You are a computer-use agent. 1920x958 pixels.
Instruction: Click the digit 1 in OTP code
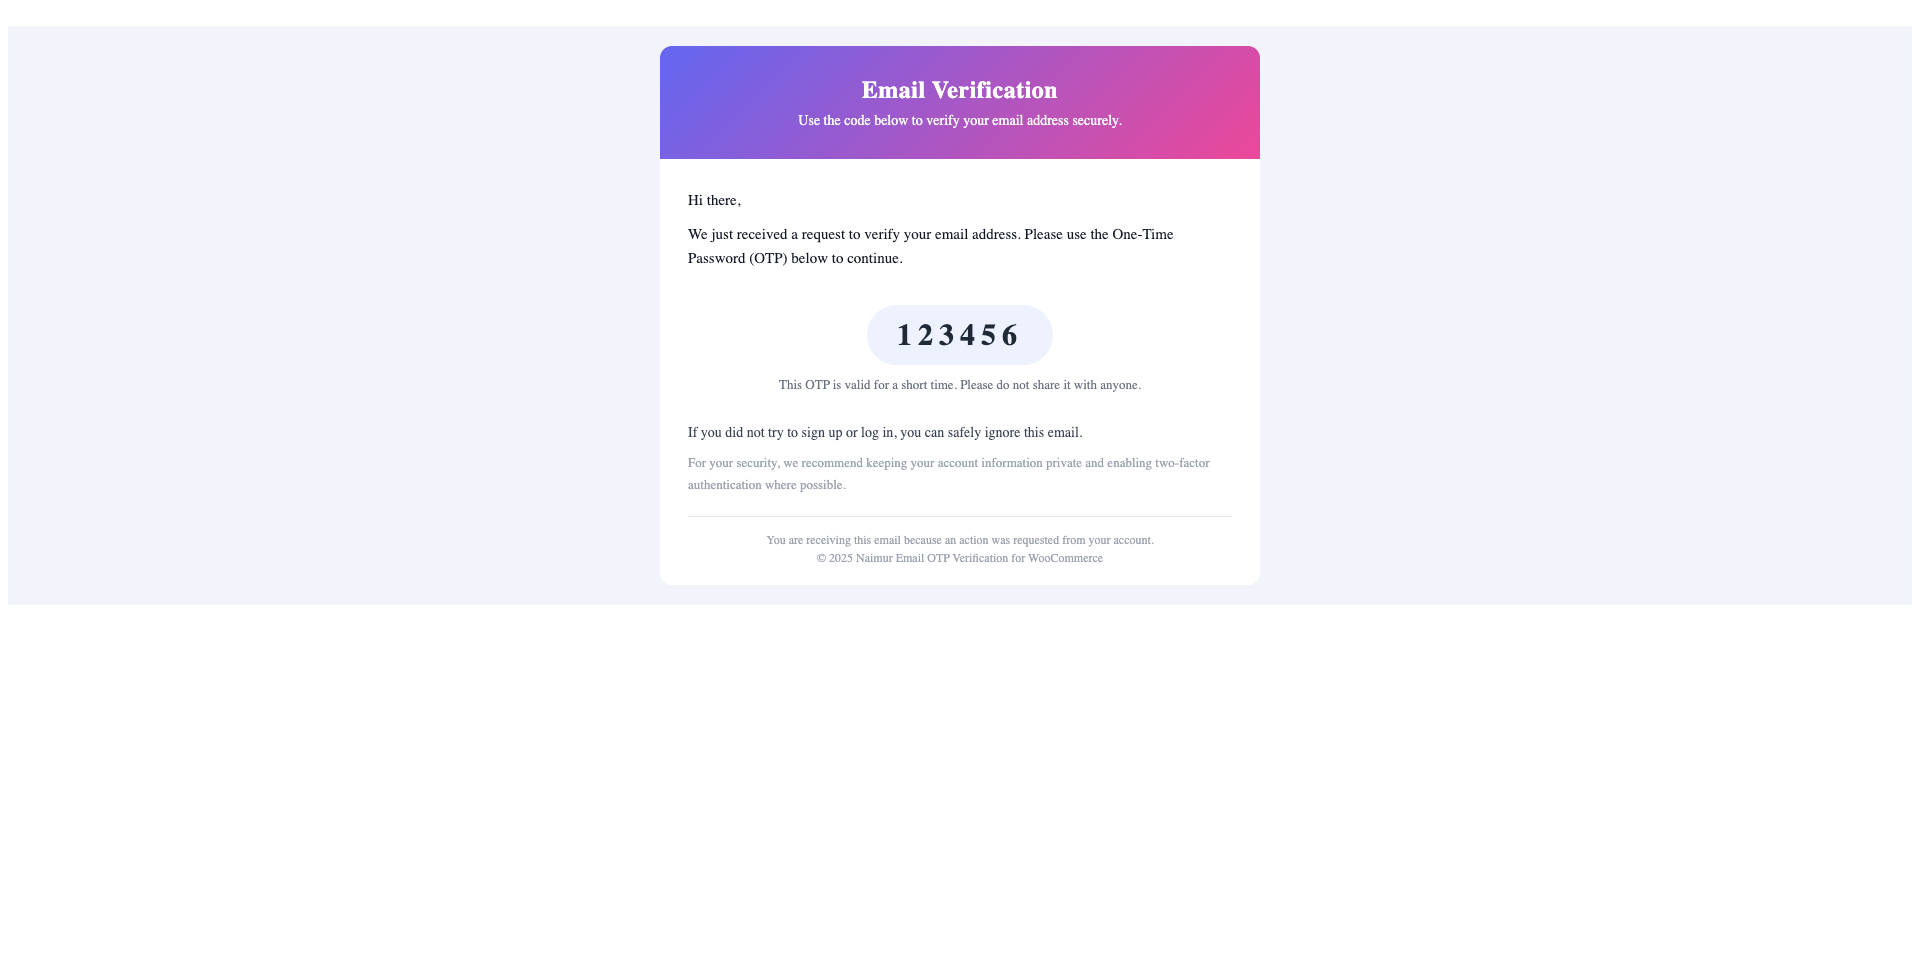(904, 336)
